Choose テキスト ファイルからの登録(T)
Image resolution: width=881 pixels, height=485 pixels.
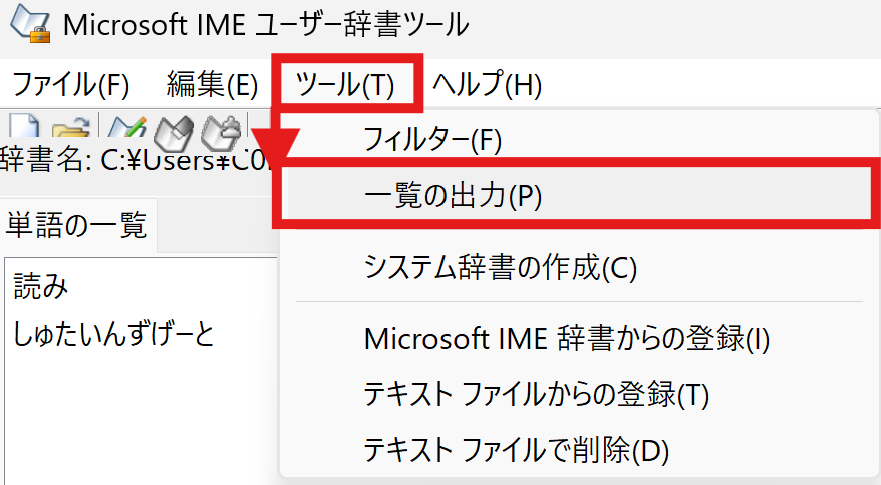click(536, 394)
